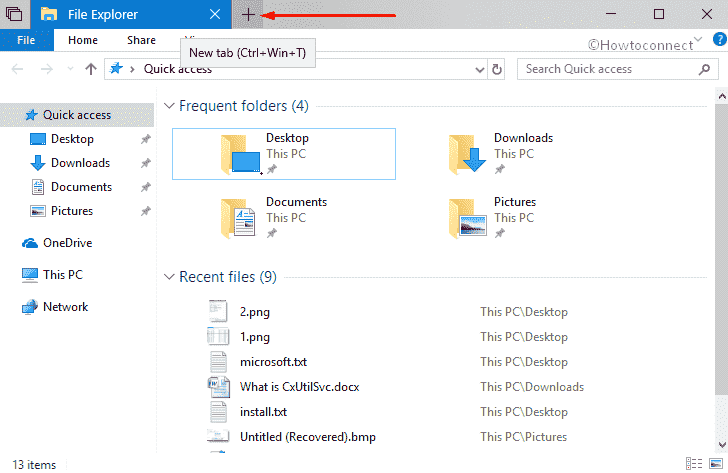Switch to the Home ribbon tab

click(83, 40)
